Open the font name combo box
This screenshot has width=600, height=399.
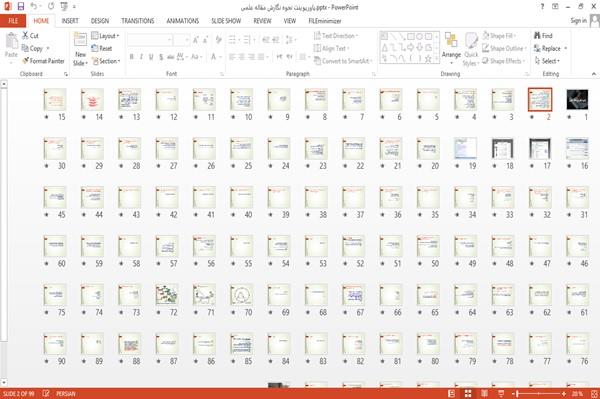150,40
